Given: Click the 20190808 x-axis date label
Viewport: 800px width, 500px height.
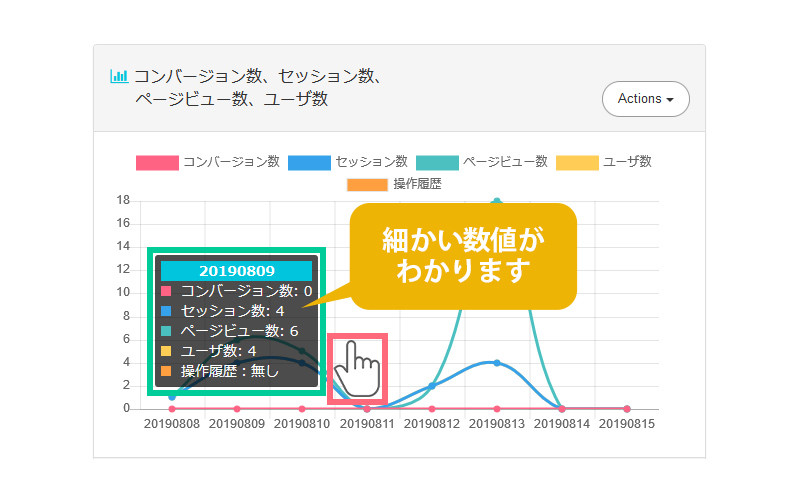Looking at the screenshot, I should (172, 424).
